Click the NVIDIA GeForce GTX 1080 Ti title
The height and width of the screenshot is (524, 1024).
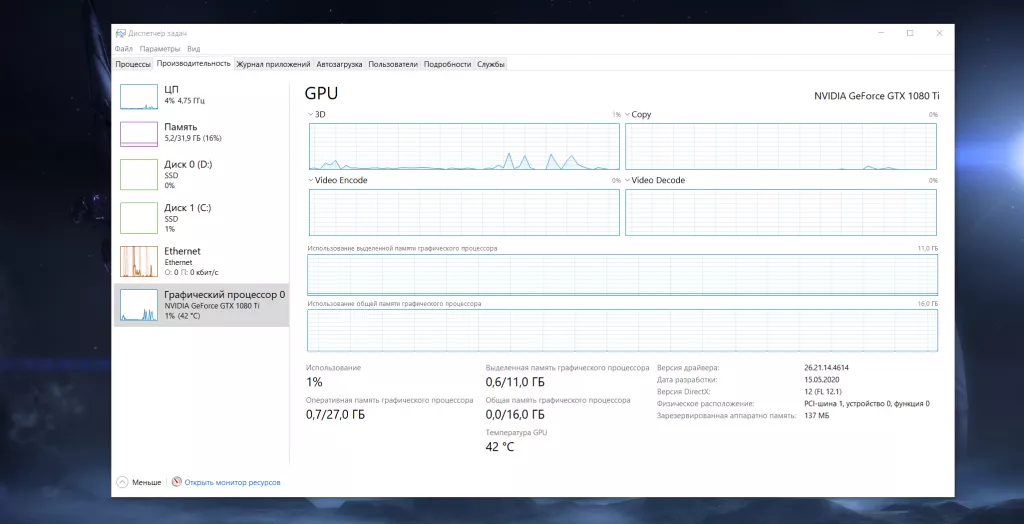(x=876, y=95)
